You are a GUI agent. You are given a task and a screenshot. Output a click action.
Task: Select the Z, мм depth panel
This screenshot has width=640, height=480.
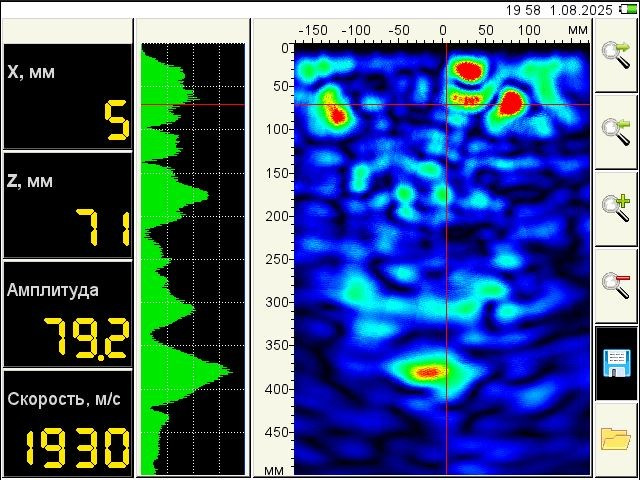coord(68,204)
